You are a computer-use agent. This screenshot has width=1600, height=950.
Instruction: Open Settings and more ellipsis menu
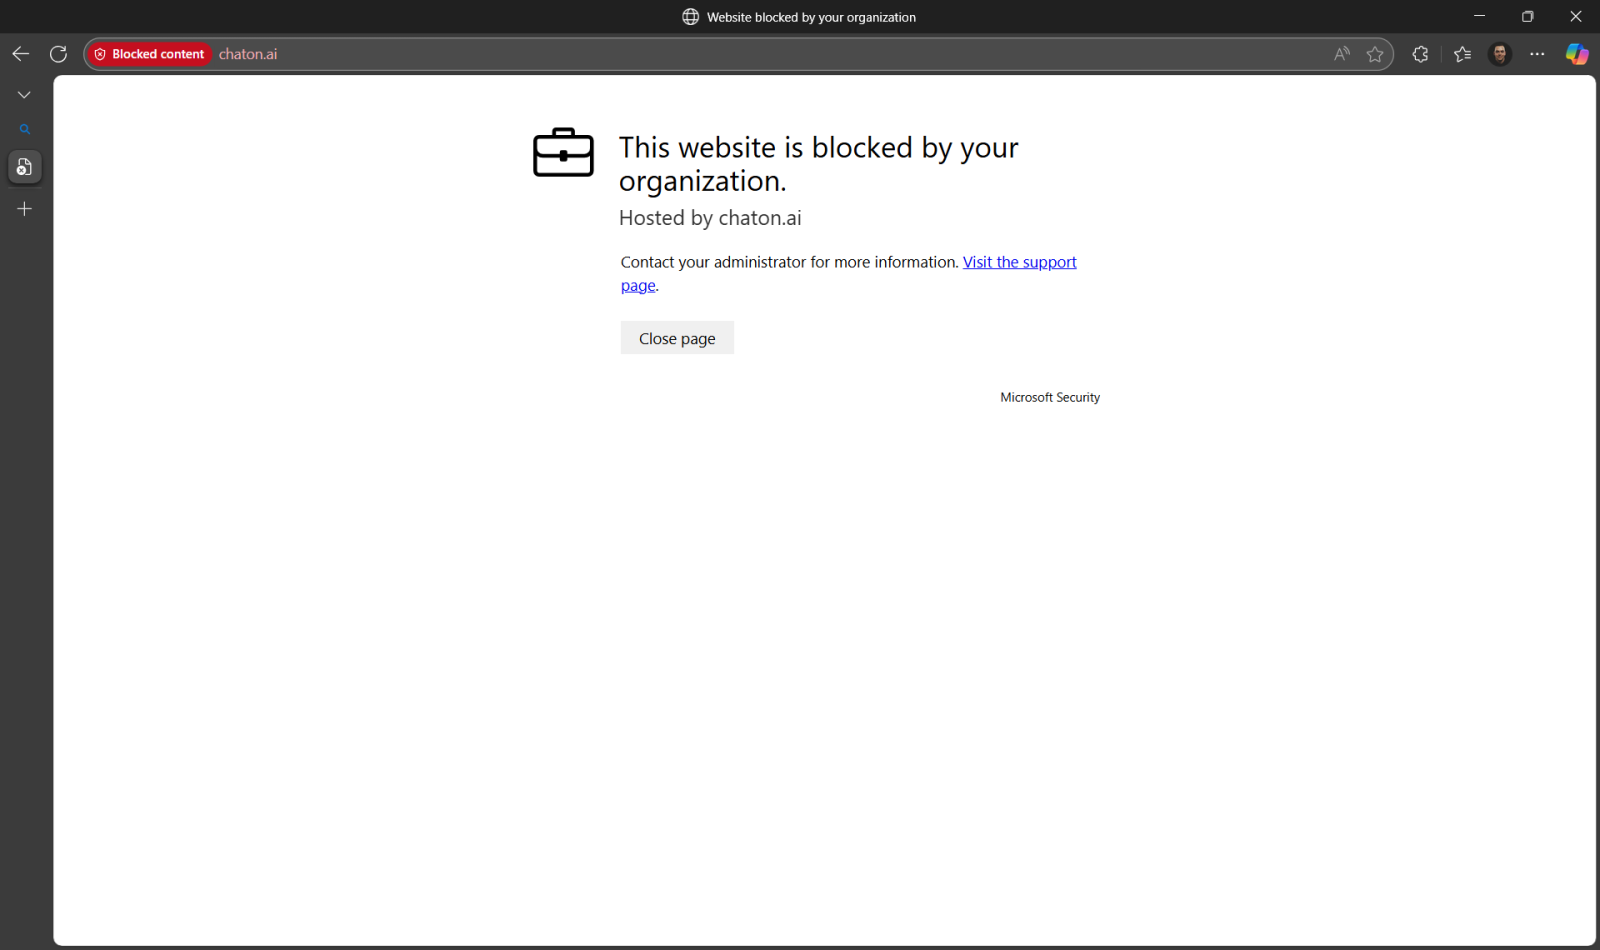tap(1537, 54)
